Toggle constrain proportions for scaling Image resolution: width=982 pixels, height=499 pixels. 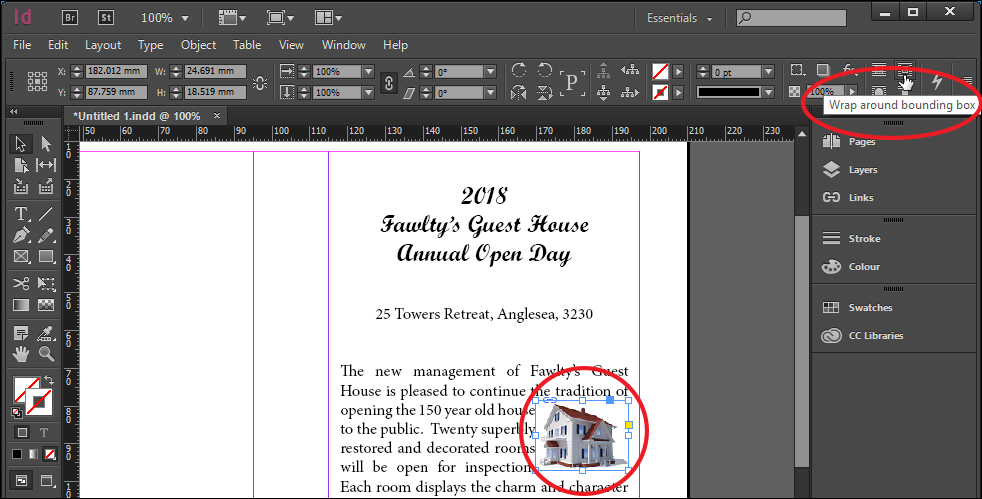388,82
